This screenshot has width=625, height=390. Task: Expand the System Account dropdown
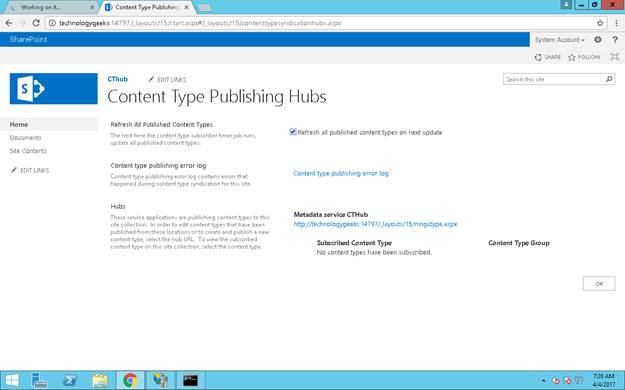[559, 39]
